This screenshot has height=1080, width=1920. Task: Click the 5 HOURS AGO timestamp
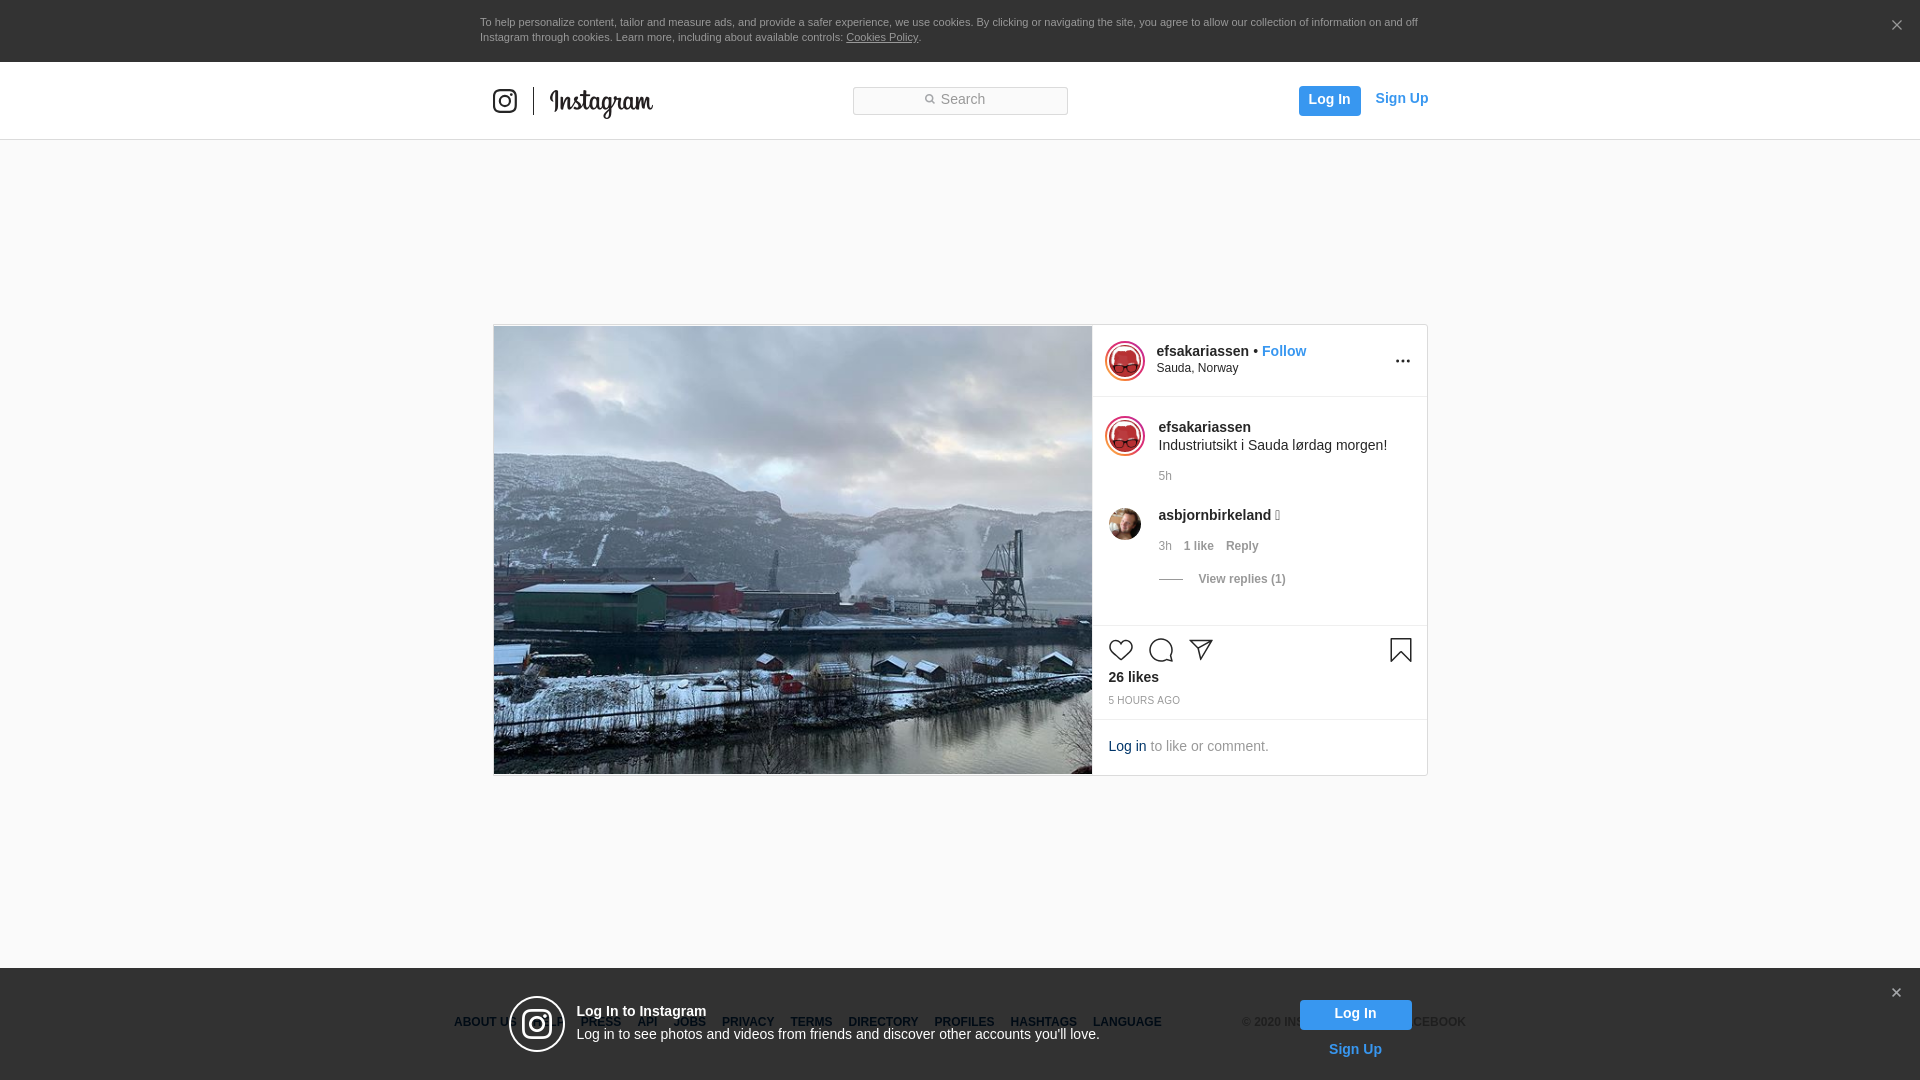[1144, 700]
